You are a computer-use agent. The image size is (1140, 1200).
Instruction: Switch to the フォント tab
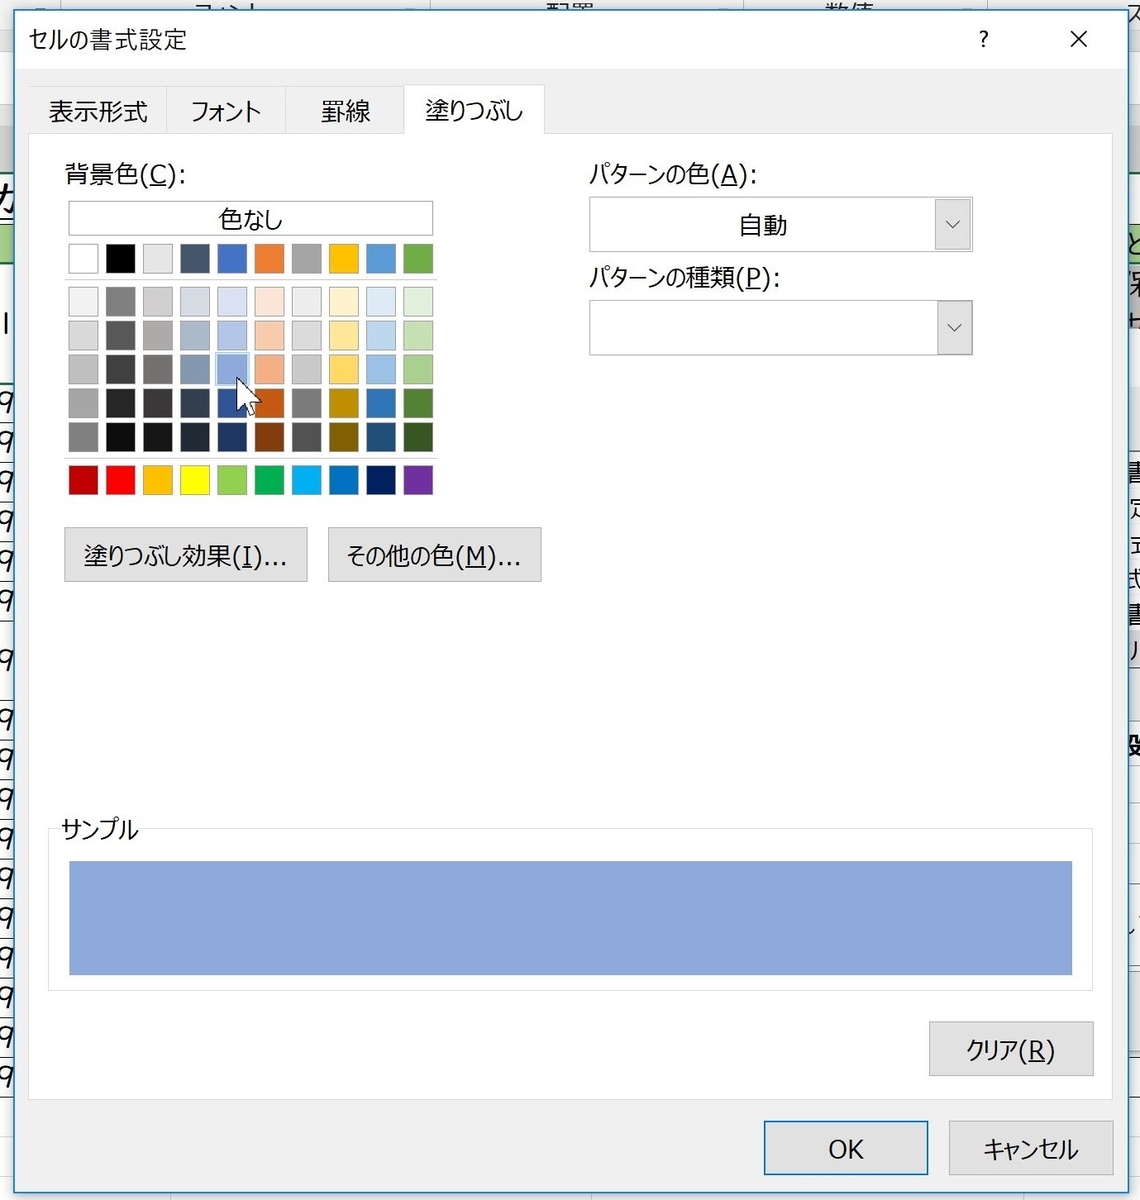(224, 111)
